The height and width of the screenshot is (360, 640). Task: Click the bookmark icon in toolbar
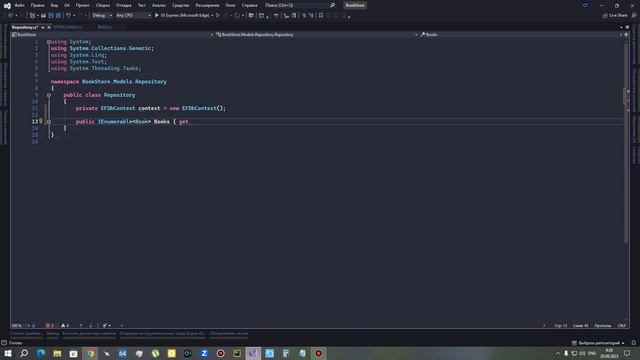pyautogui.click(x=321, y=16)
